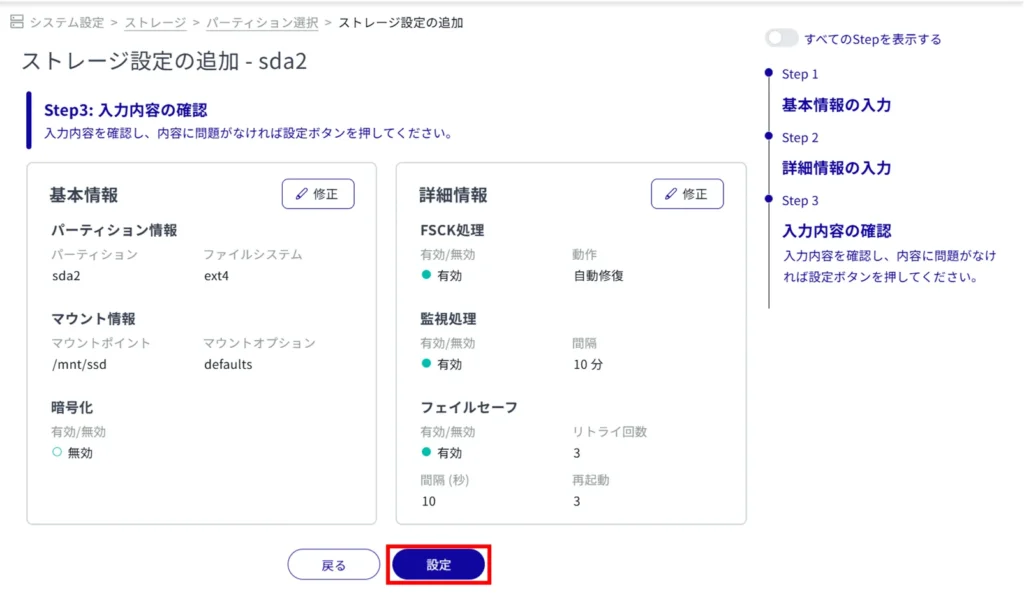Go to the ストレージ breadcrumb link
The height and width of the screenshot is (612, 1024).
tap(155, 21)
